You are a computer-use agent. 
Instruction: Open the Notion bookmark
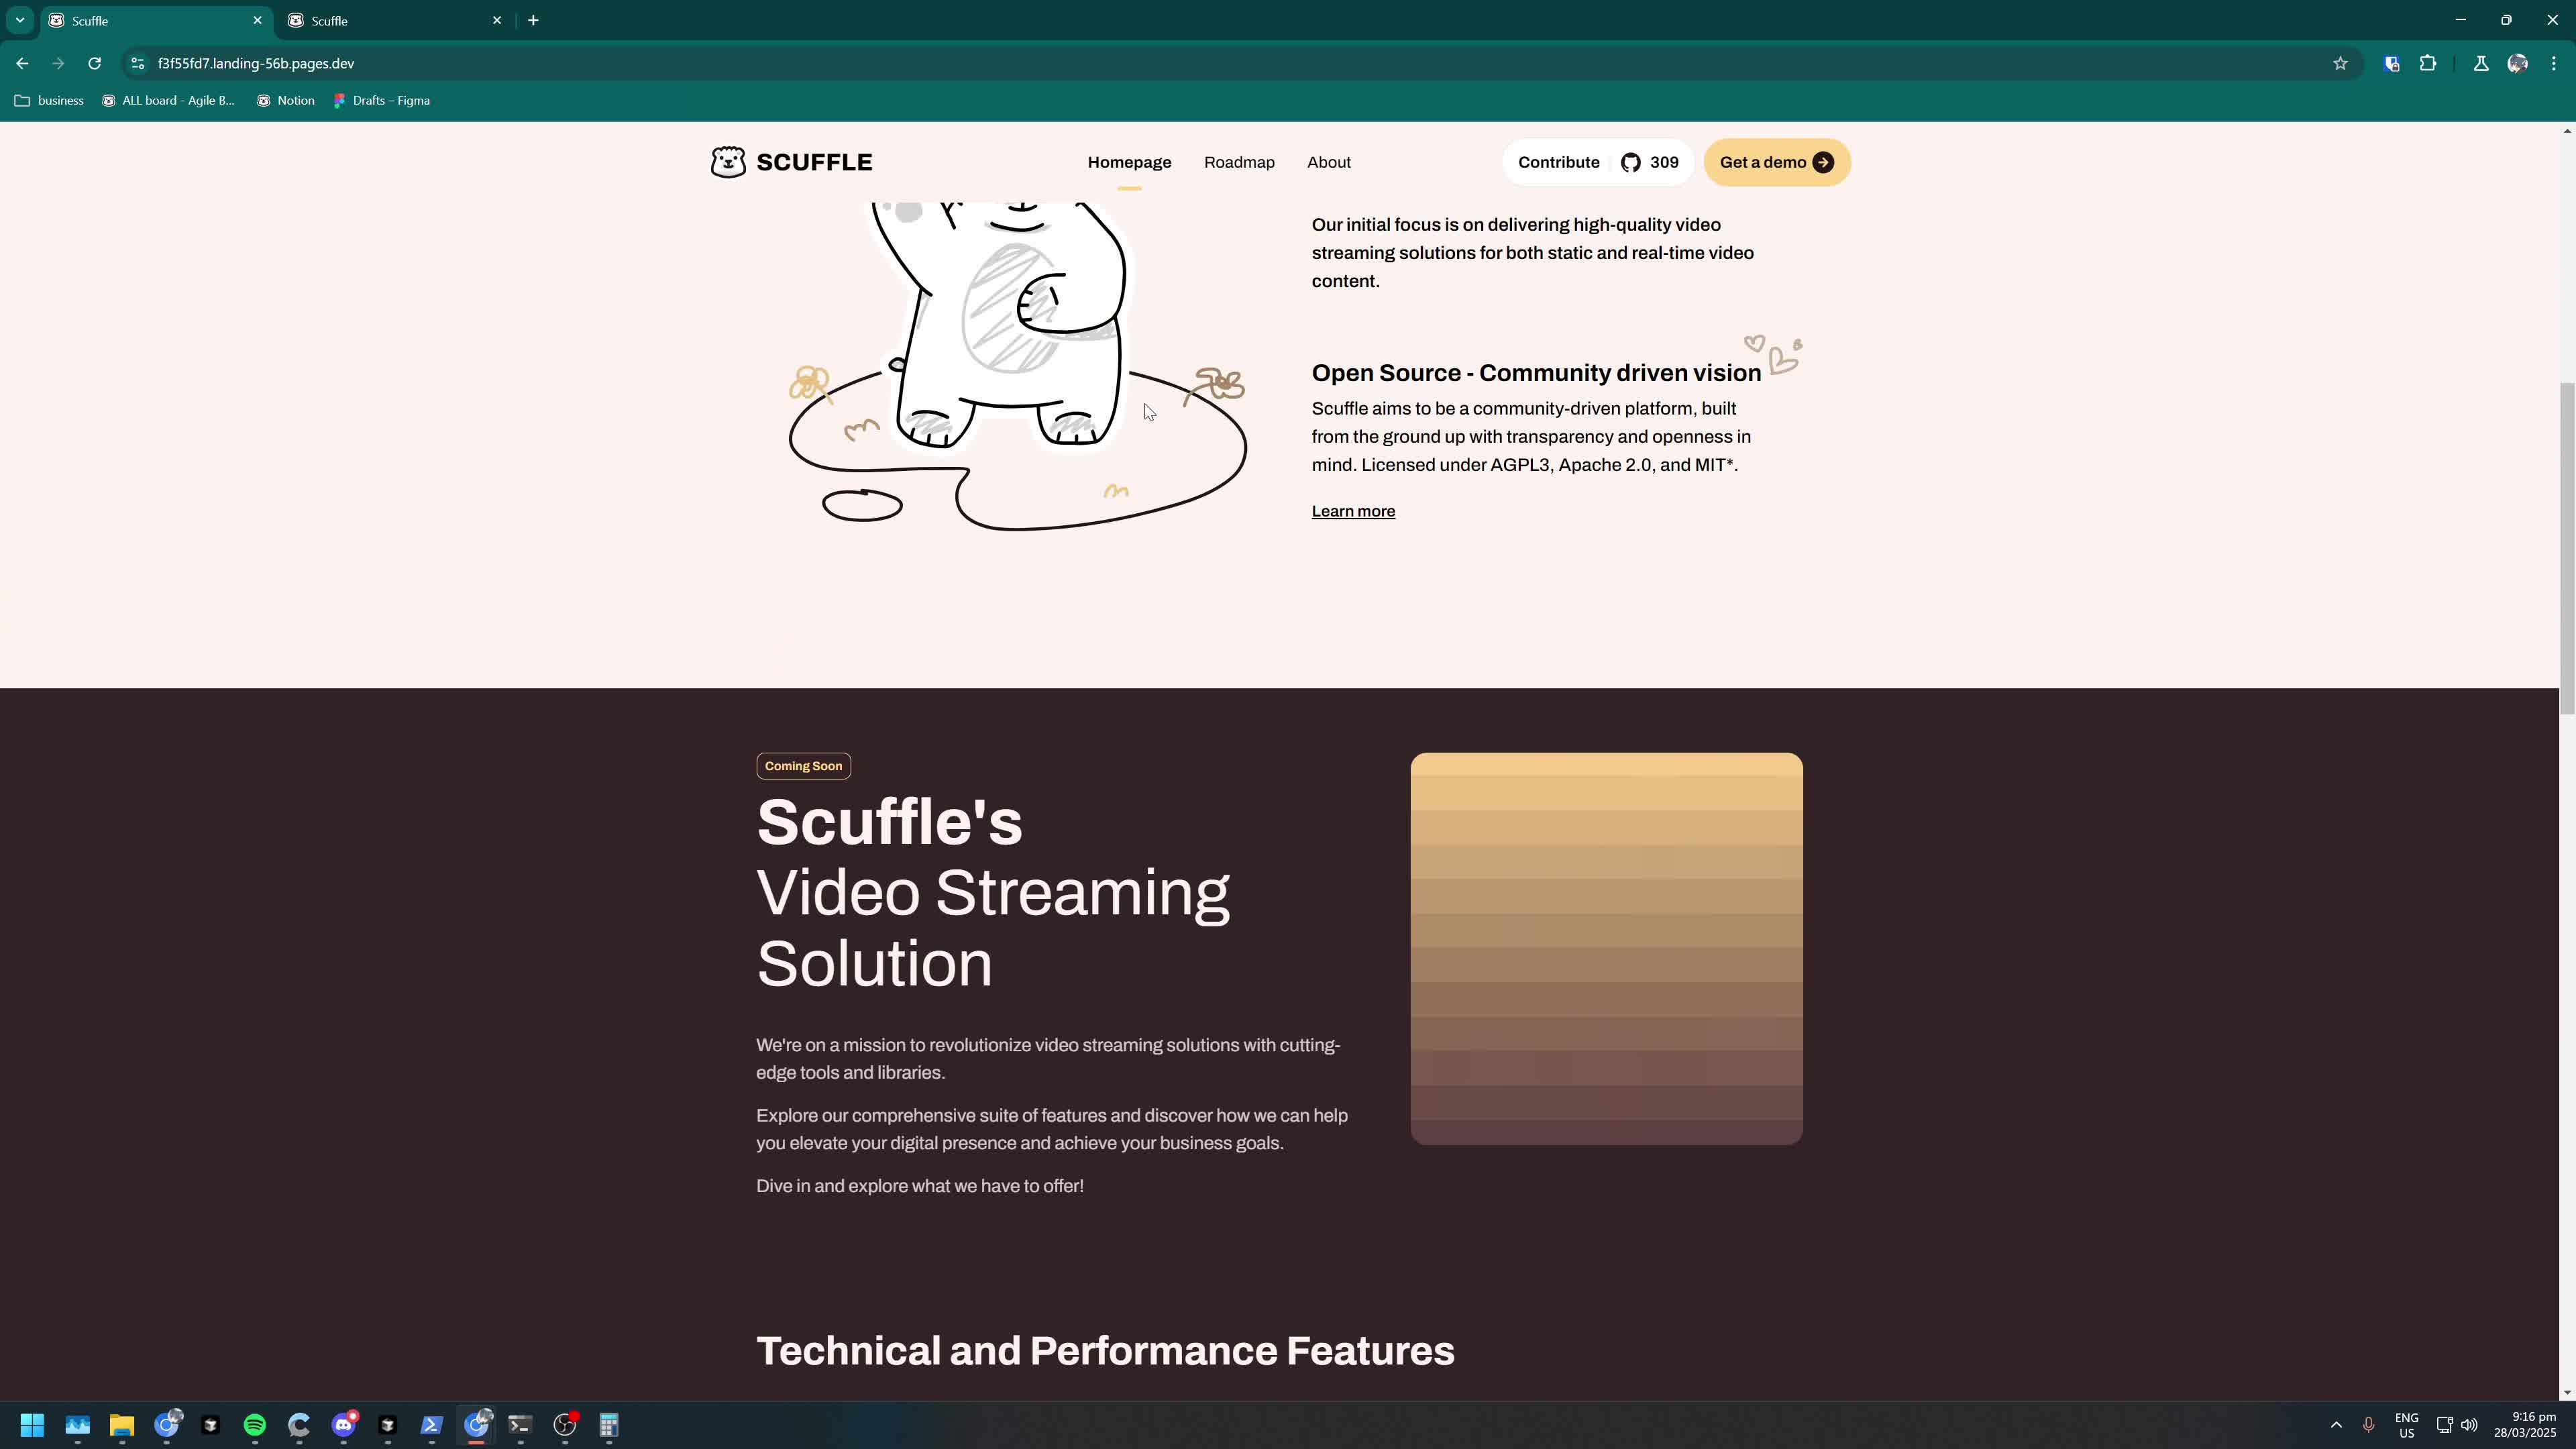(x=286, y=100)
